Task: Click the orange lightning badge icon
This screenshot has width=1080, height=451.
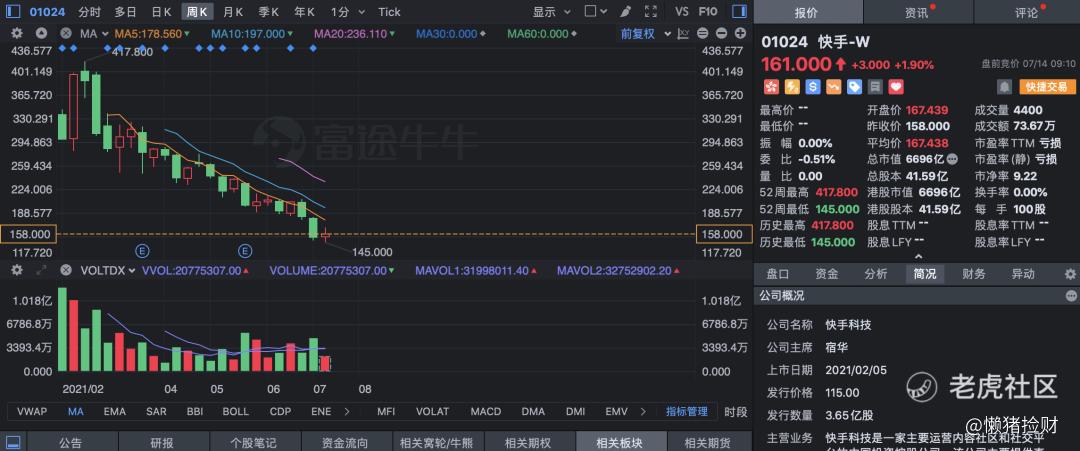Action: pyautogui.click(x=792, y=87)
